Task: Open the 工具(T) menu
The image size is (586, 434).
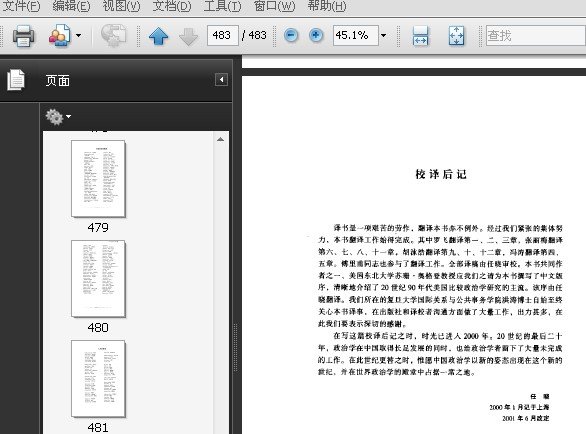Action: pyautogui.click(x=222, y=6)
